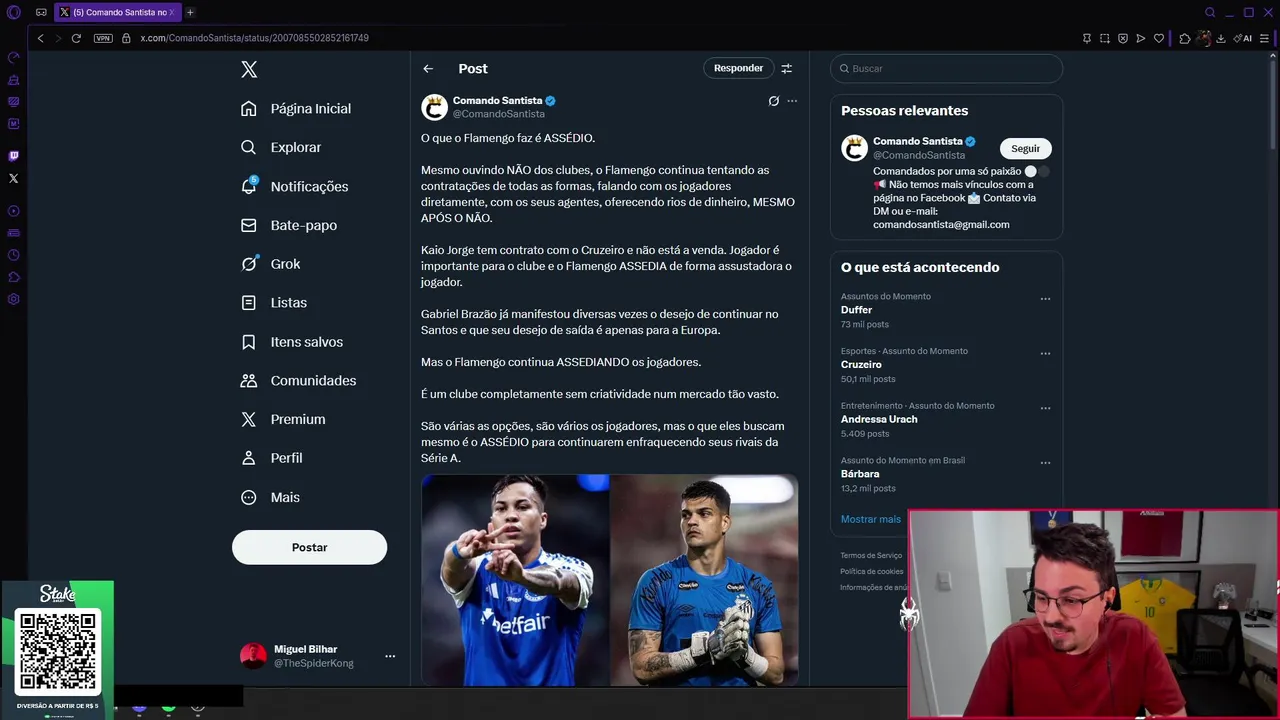This screenshot has height=720, width=1280.
Task: Open Notificações
Action: tap(294, 186)
